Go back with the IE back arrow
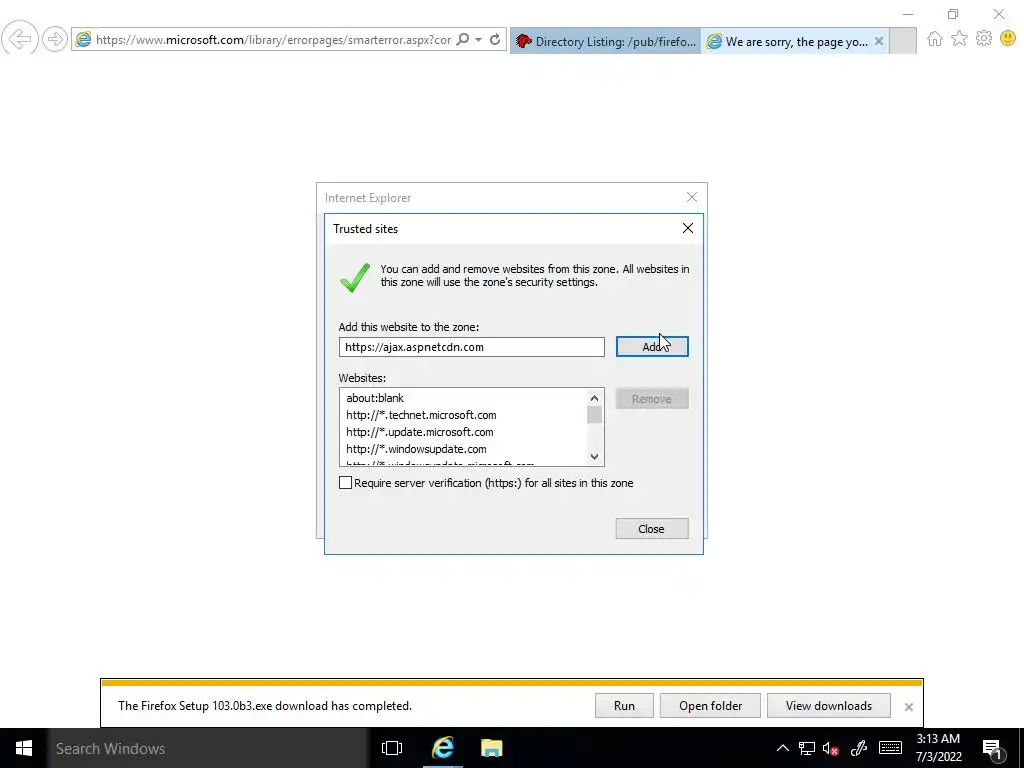 tap(20, 39)
